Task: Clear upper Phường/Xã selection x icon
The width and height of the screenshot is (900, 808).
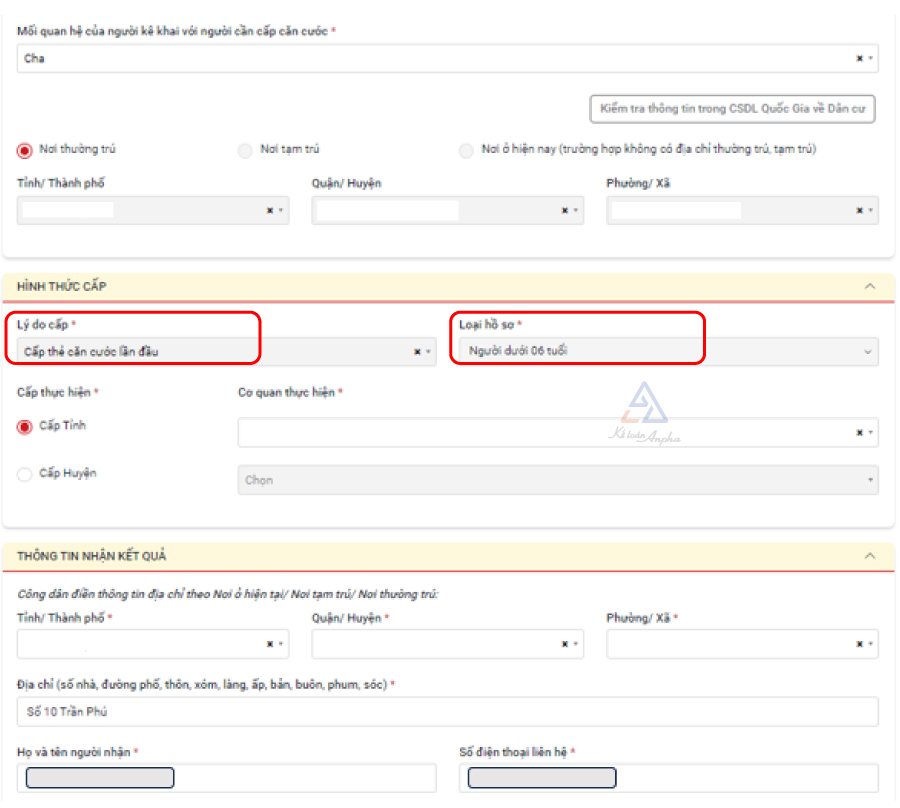Action: (x=859, y=211)
